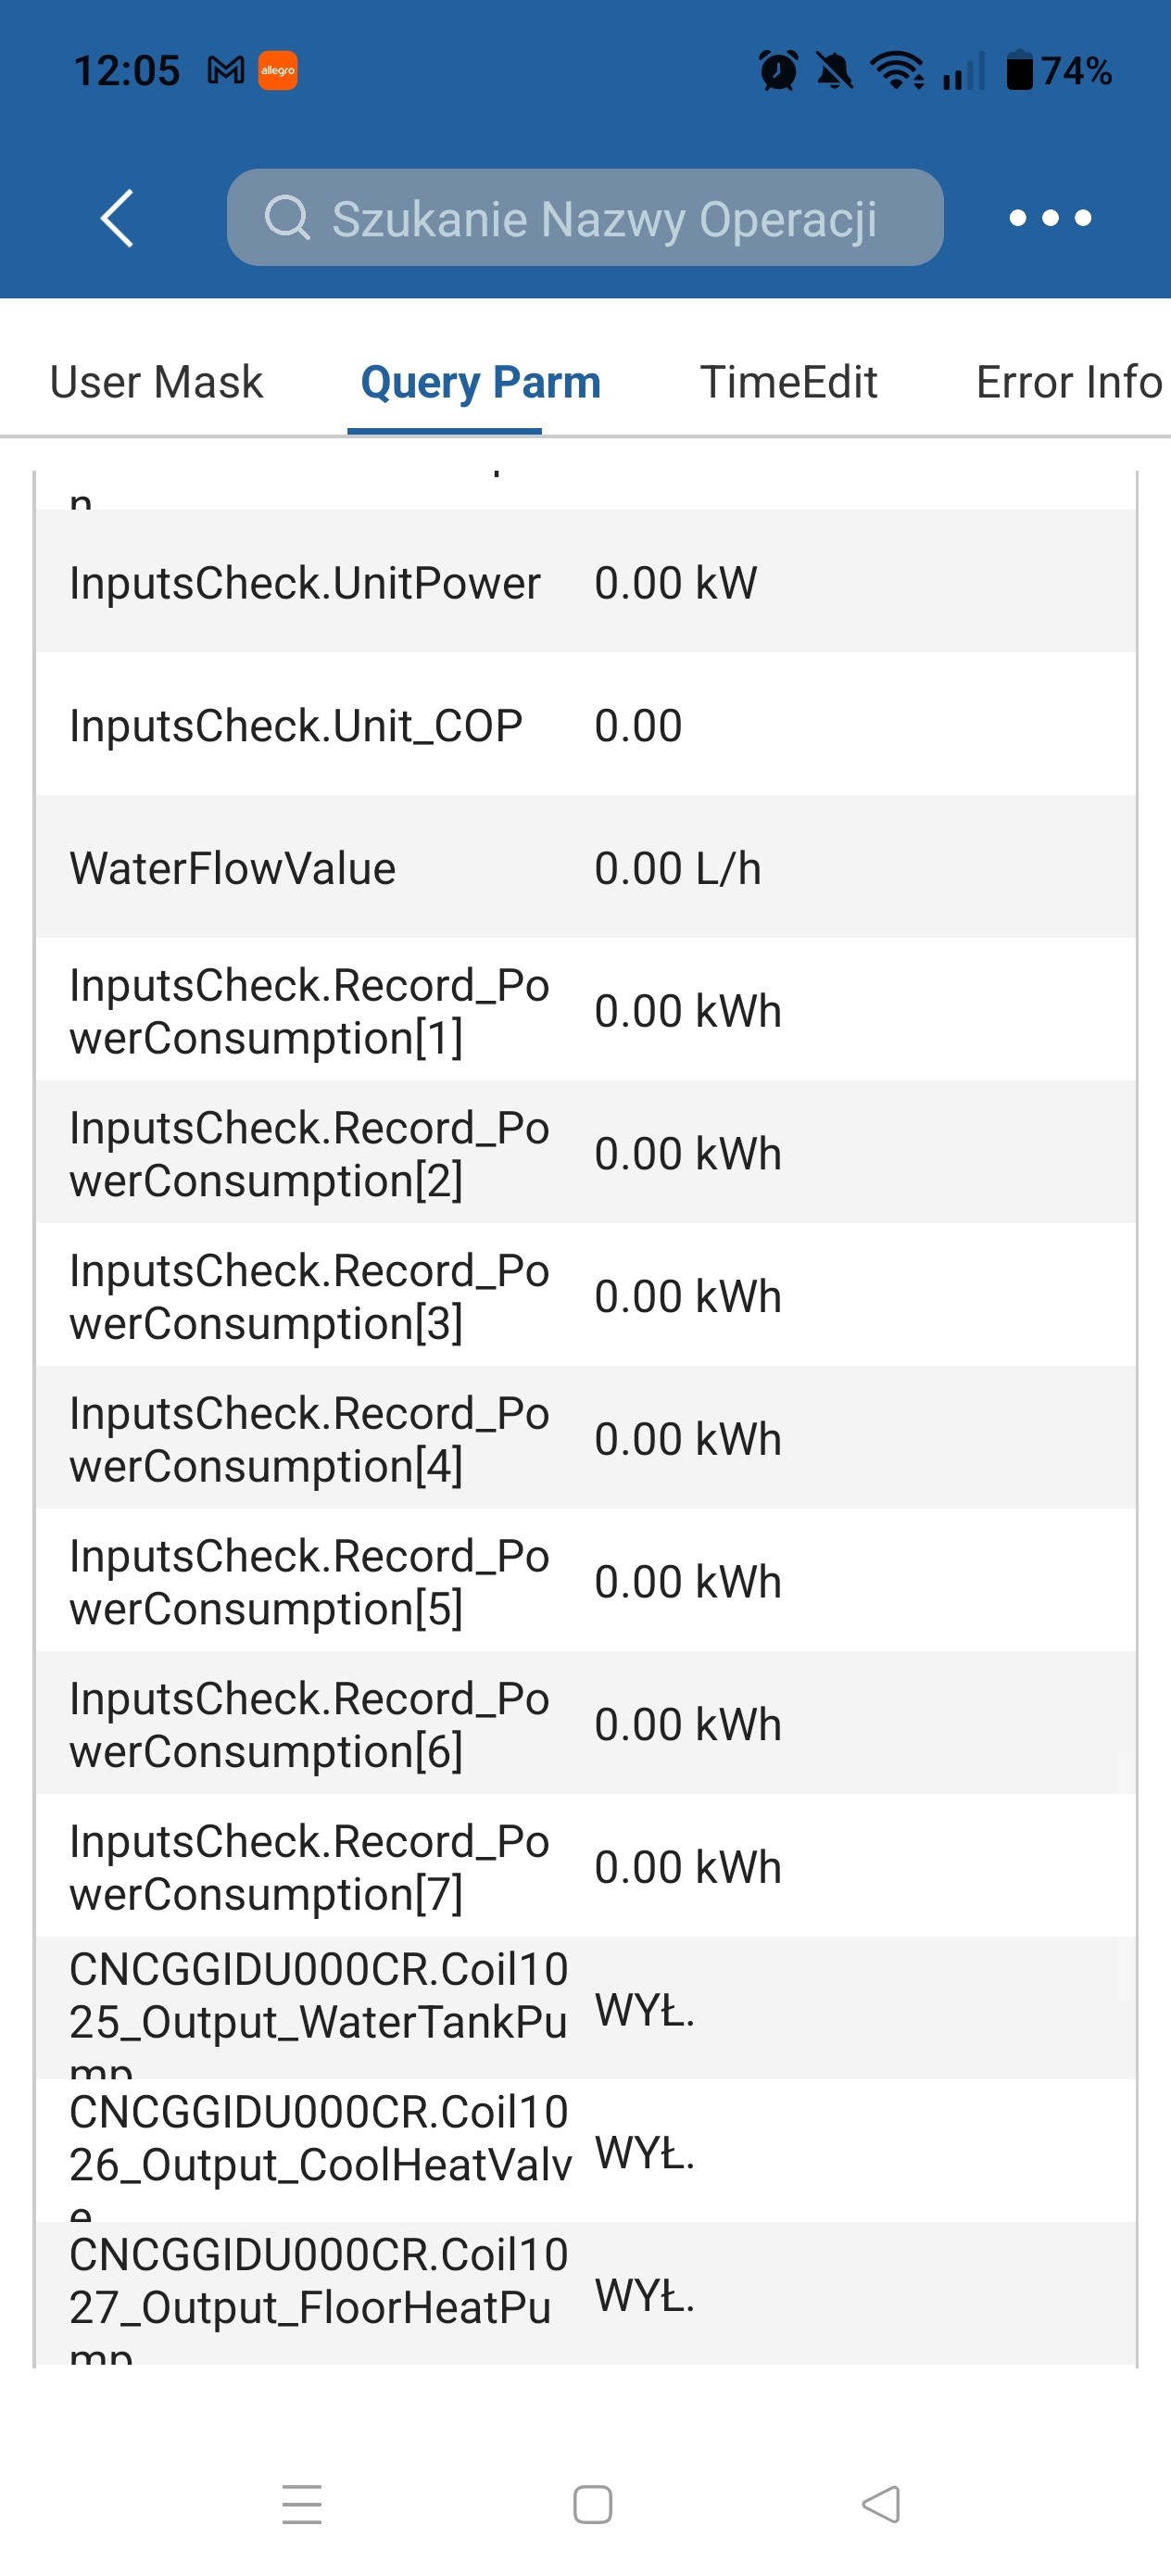Tap the alarm clock status icon

pos(778,71)
